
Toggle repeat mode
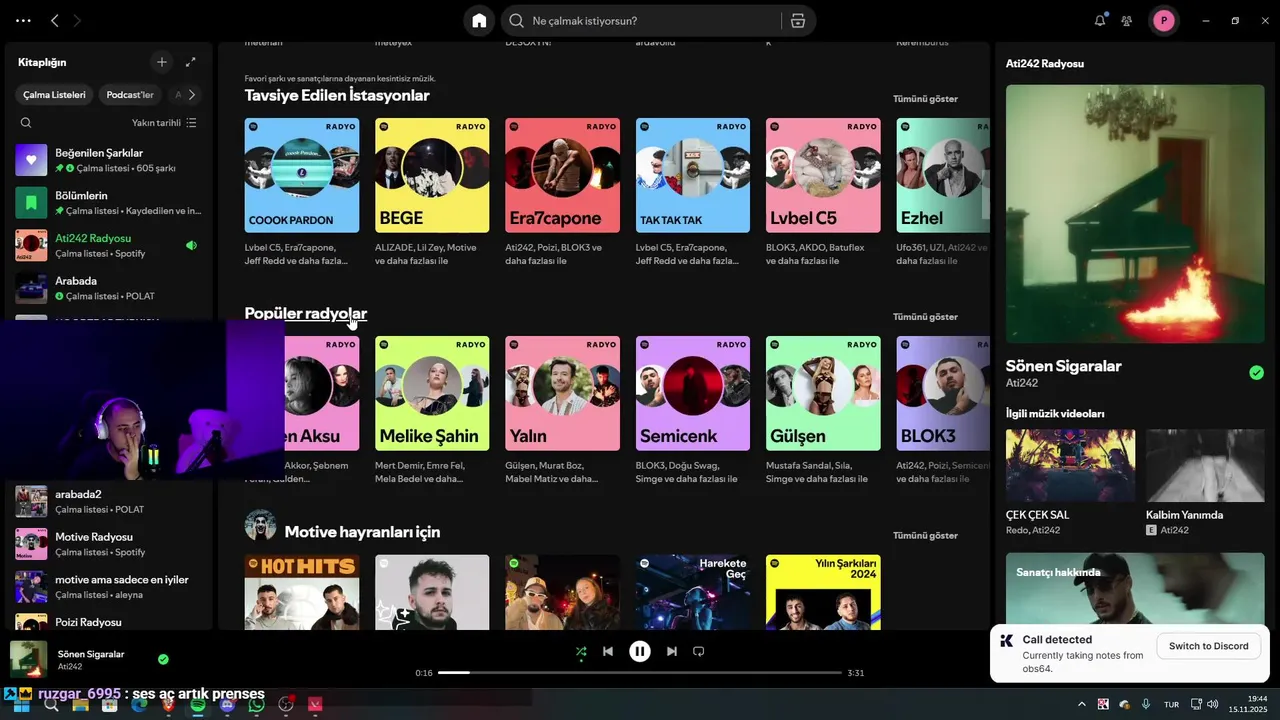pos(699,651)
